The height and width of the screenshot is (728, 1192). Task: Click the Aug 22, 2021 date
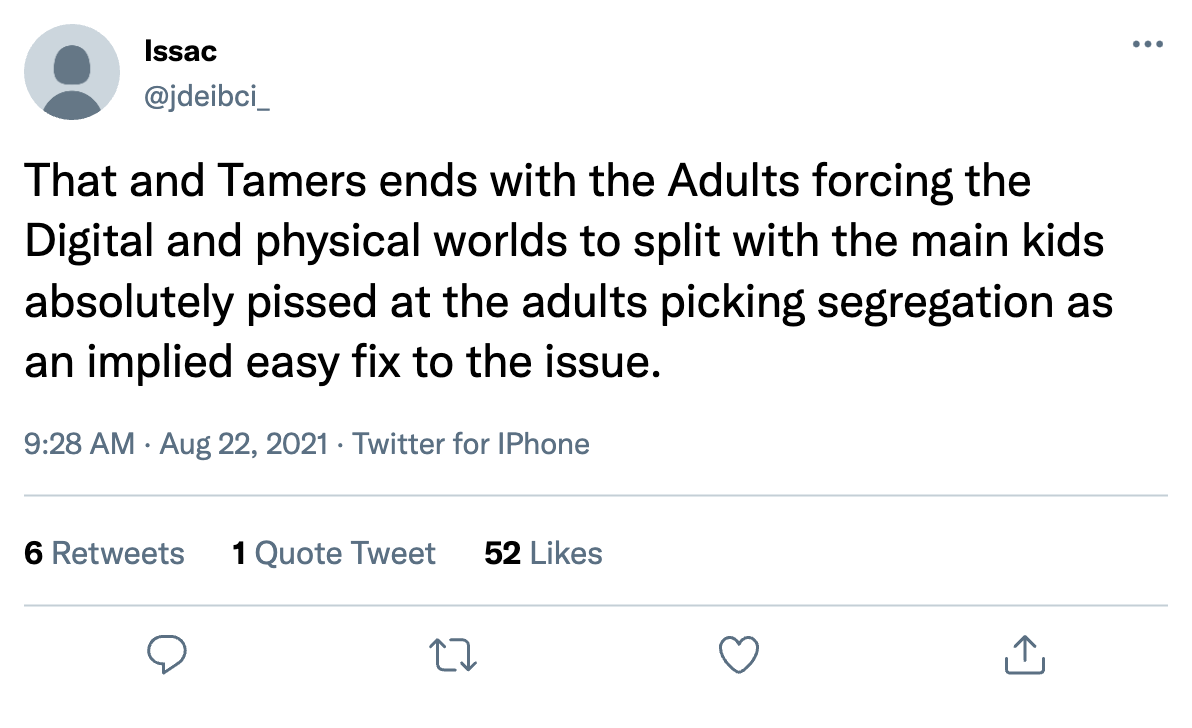pos(243,444)
